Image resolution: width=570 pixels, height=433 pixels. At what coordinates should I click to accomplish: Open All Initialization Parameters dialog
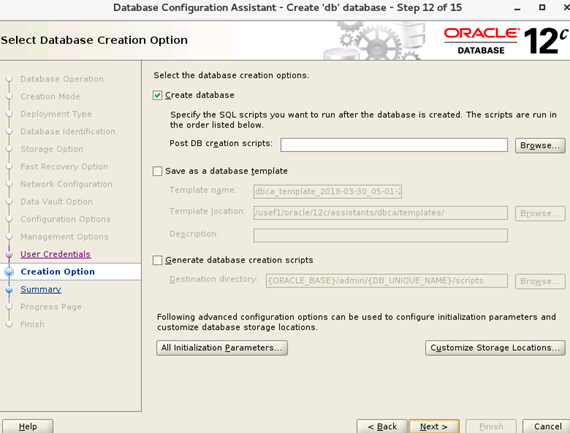222,348
